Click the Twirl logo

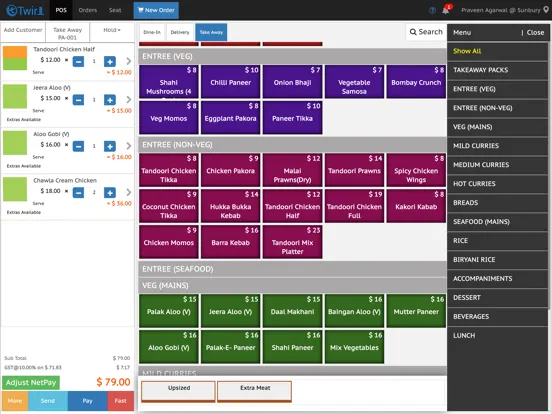point(25,10)
